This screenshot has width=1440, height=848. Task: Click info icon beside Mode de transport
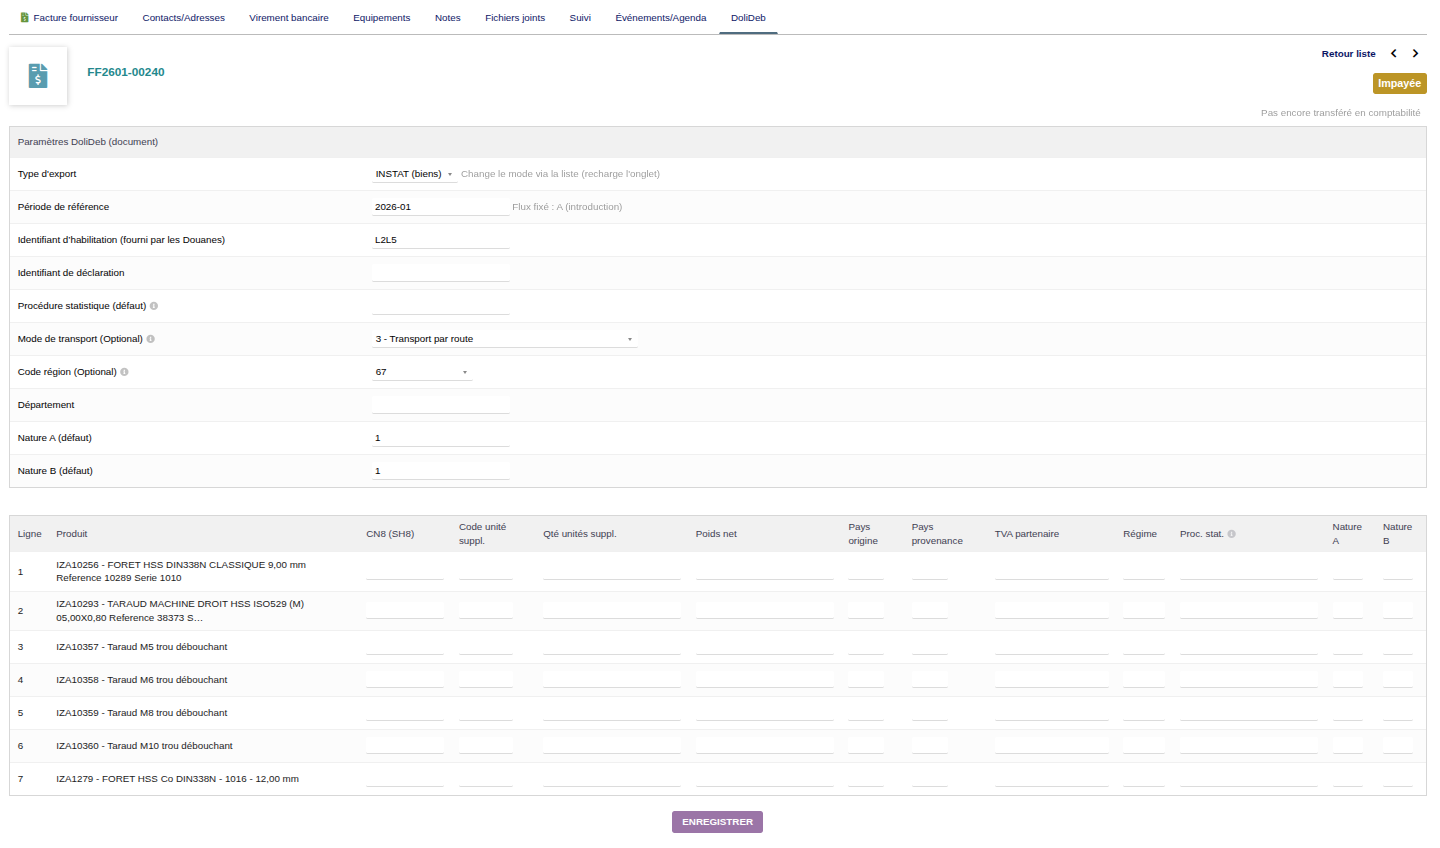coord(151,339)
